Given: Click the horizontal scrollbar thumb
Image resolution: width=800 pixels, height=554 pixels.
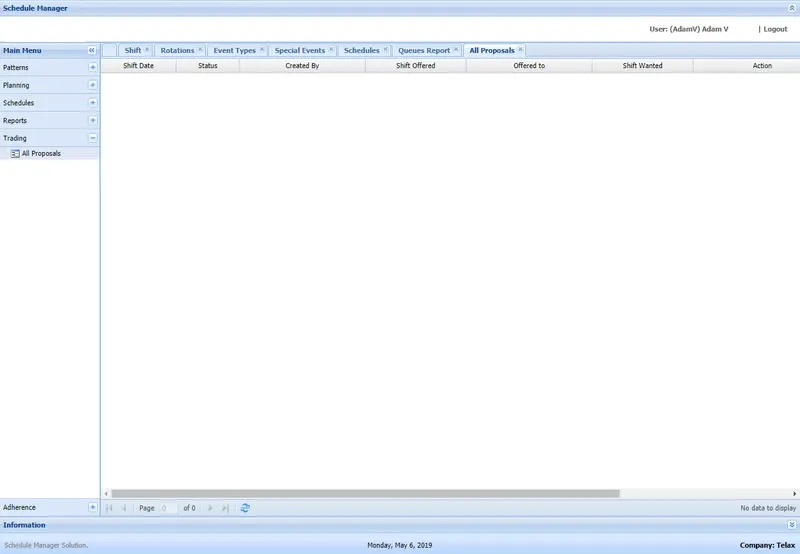Looking at the screenshot, I should coord(365,493).
